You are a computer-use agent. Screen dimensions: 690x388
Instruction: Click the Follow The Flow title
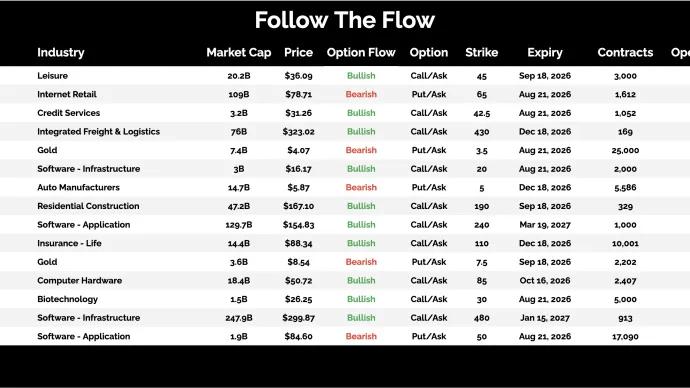345,20
